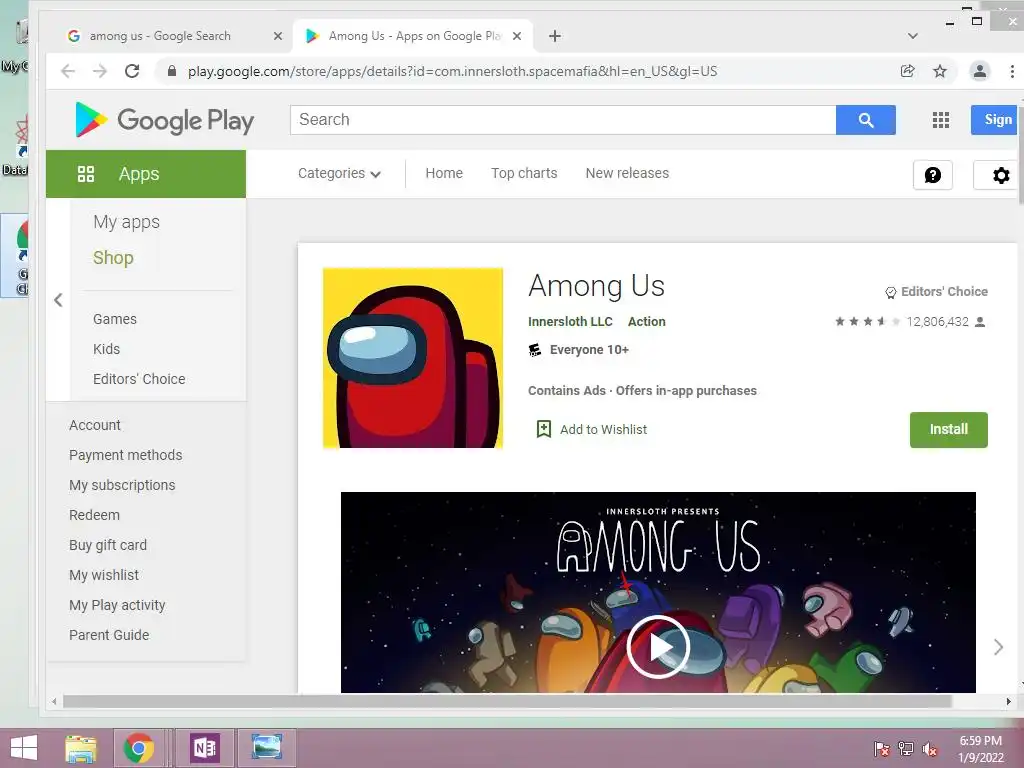The height and width of the screenshot is (768, 1024).
Task: Click Chrome icon in the taskbar
Action: click(x=139, y=748)
